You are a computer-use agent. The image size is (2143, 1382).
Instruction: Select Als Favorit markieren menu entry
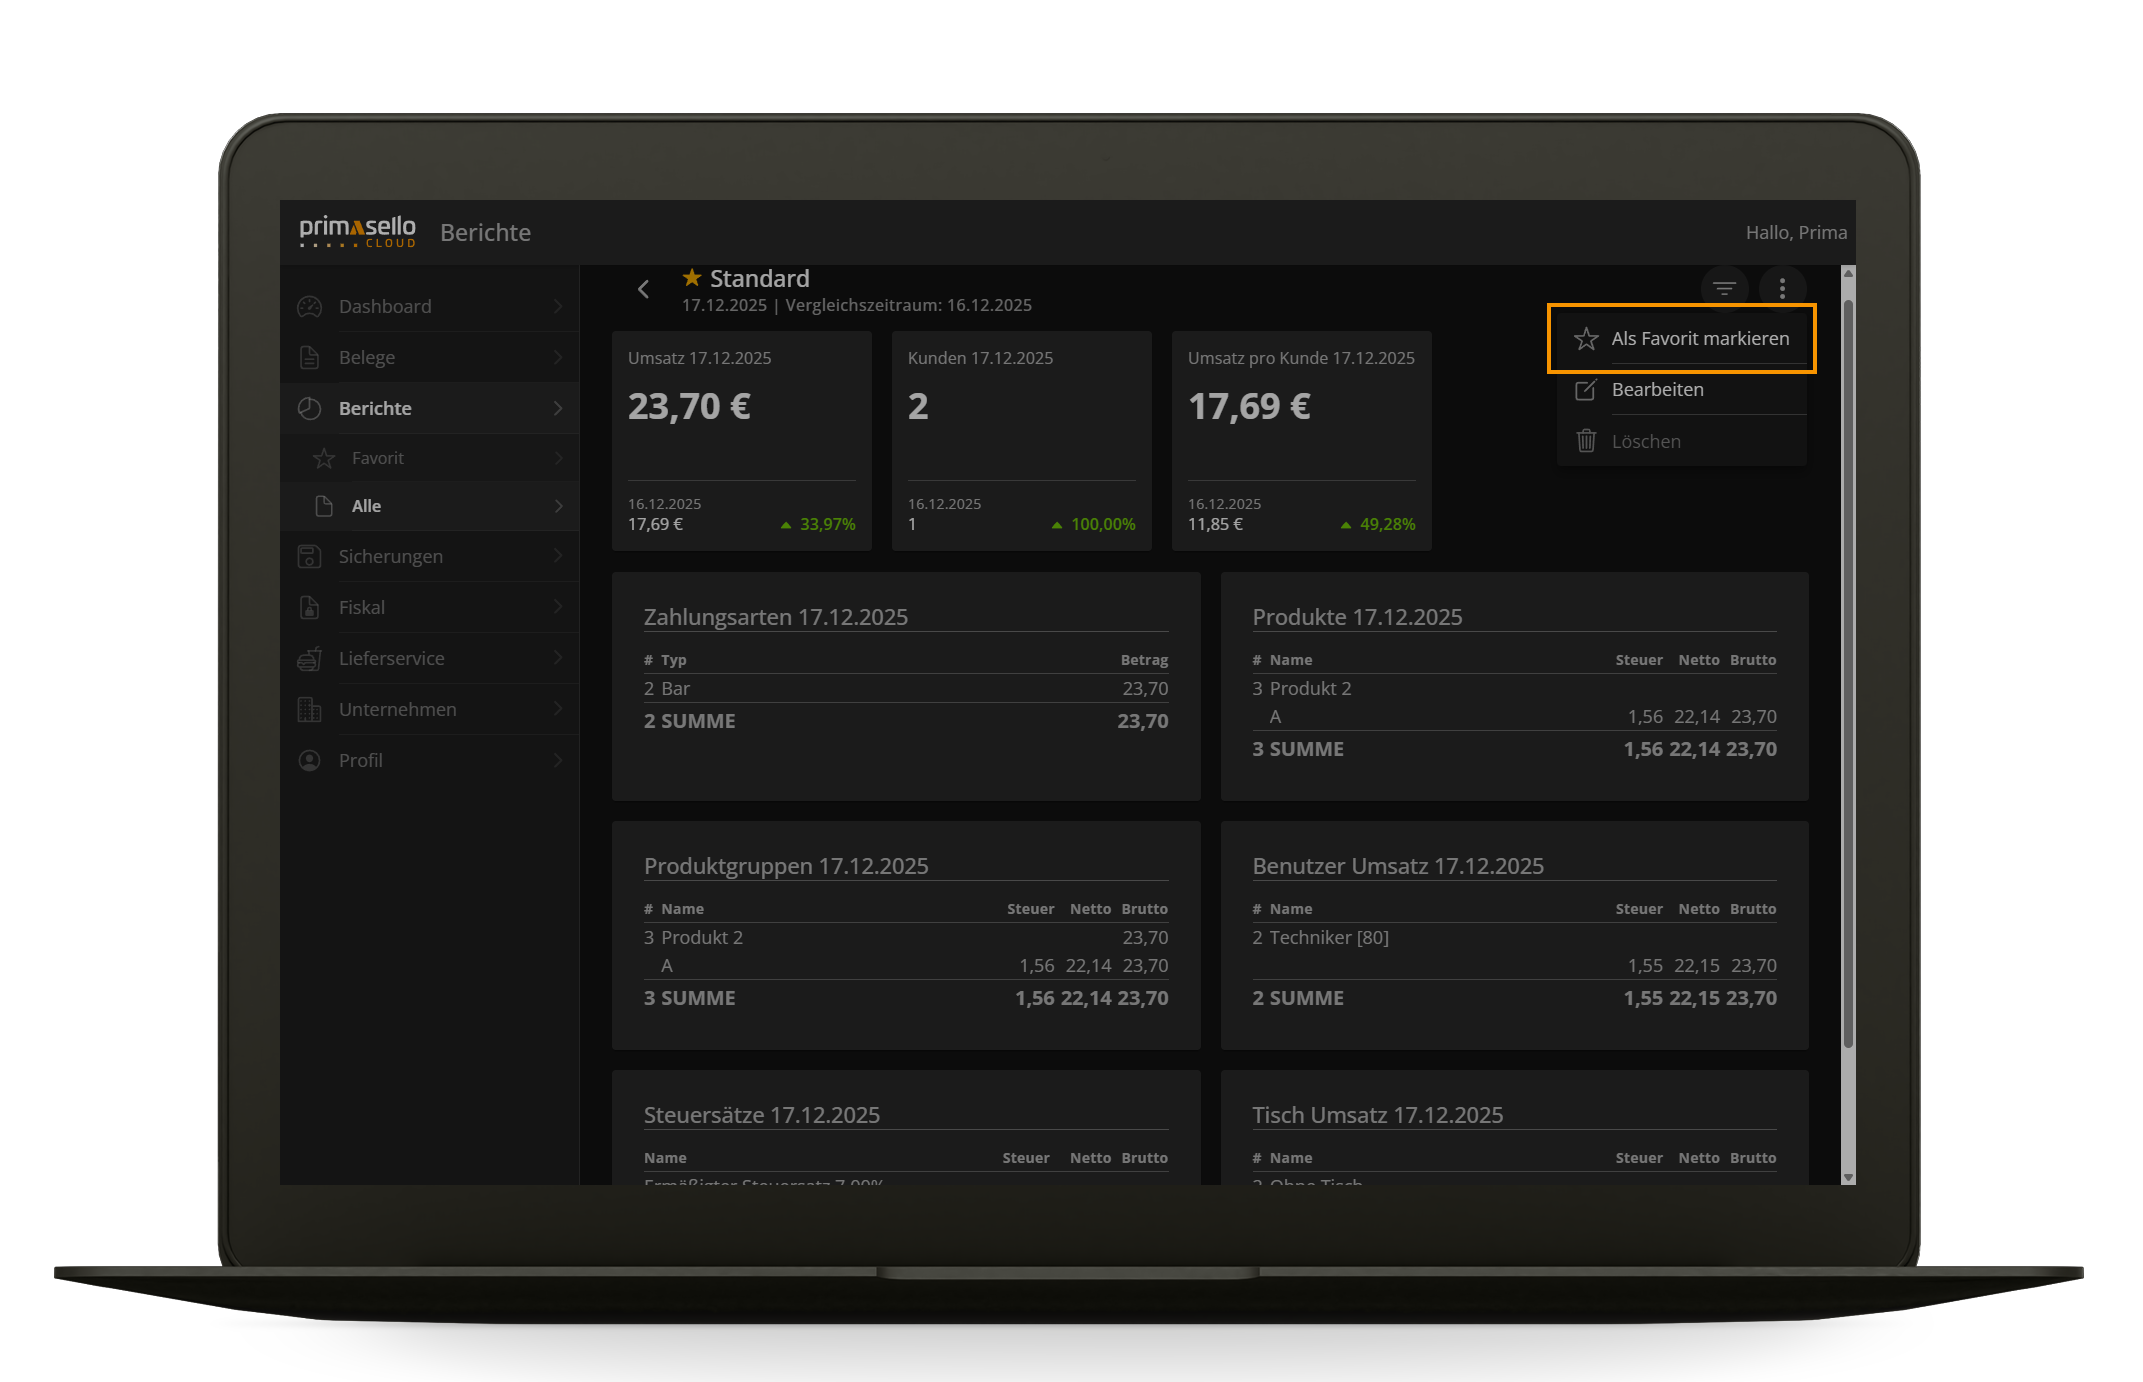1699,339
